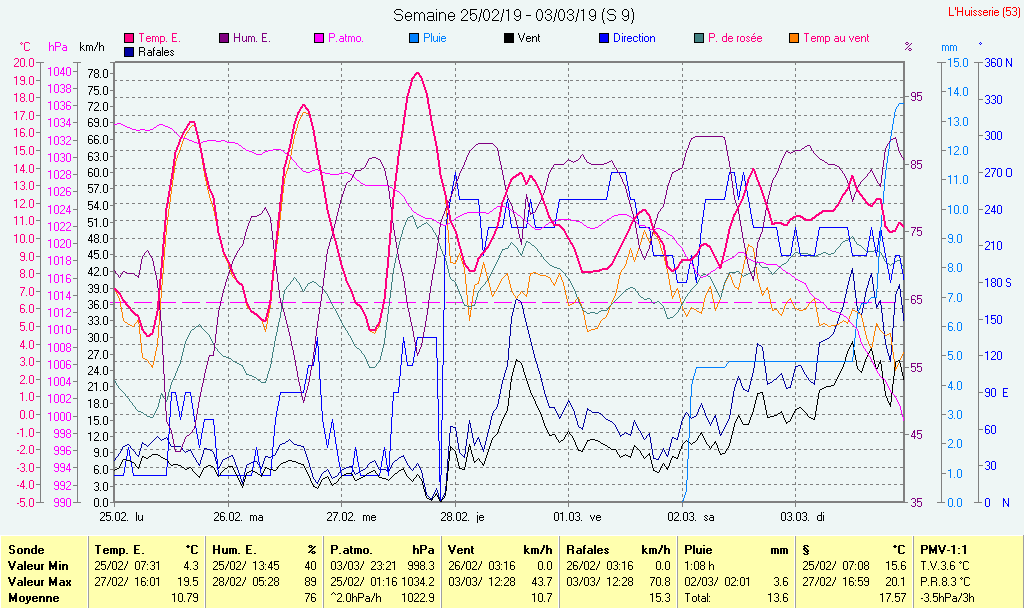Click the orange Temp au vent legend swatch

coord(794,38)
